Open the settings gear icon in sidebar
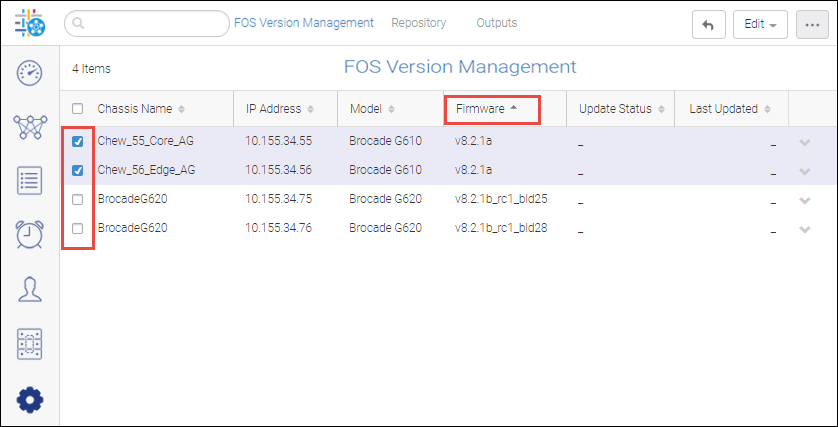The image size is (838, 427). (30, 399)
